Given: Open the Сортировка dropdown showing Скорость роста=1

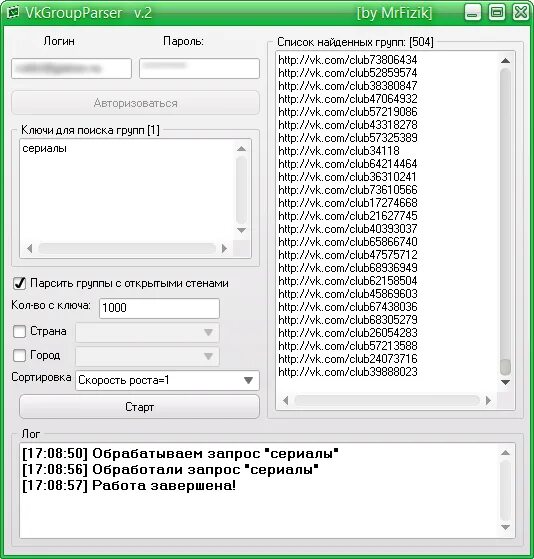Looking at the screenshot, I should coord(167,380).
